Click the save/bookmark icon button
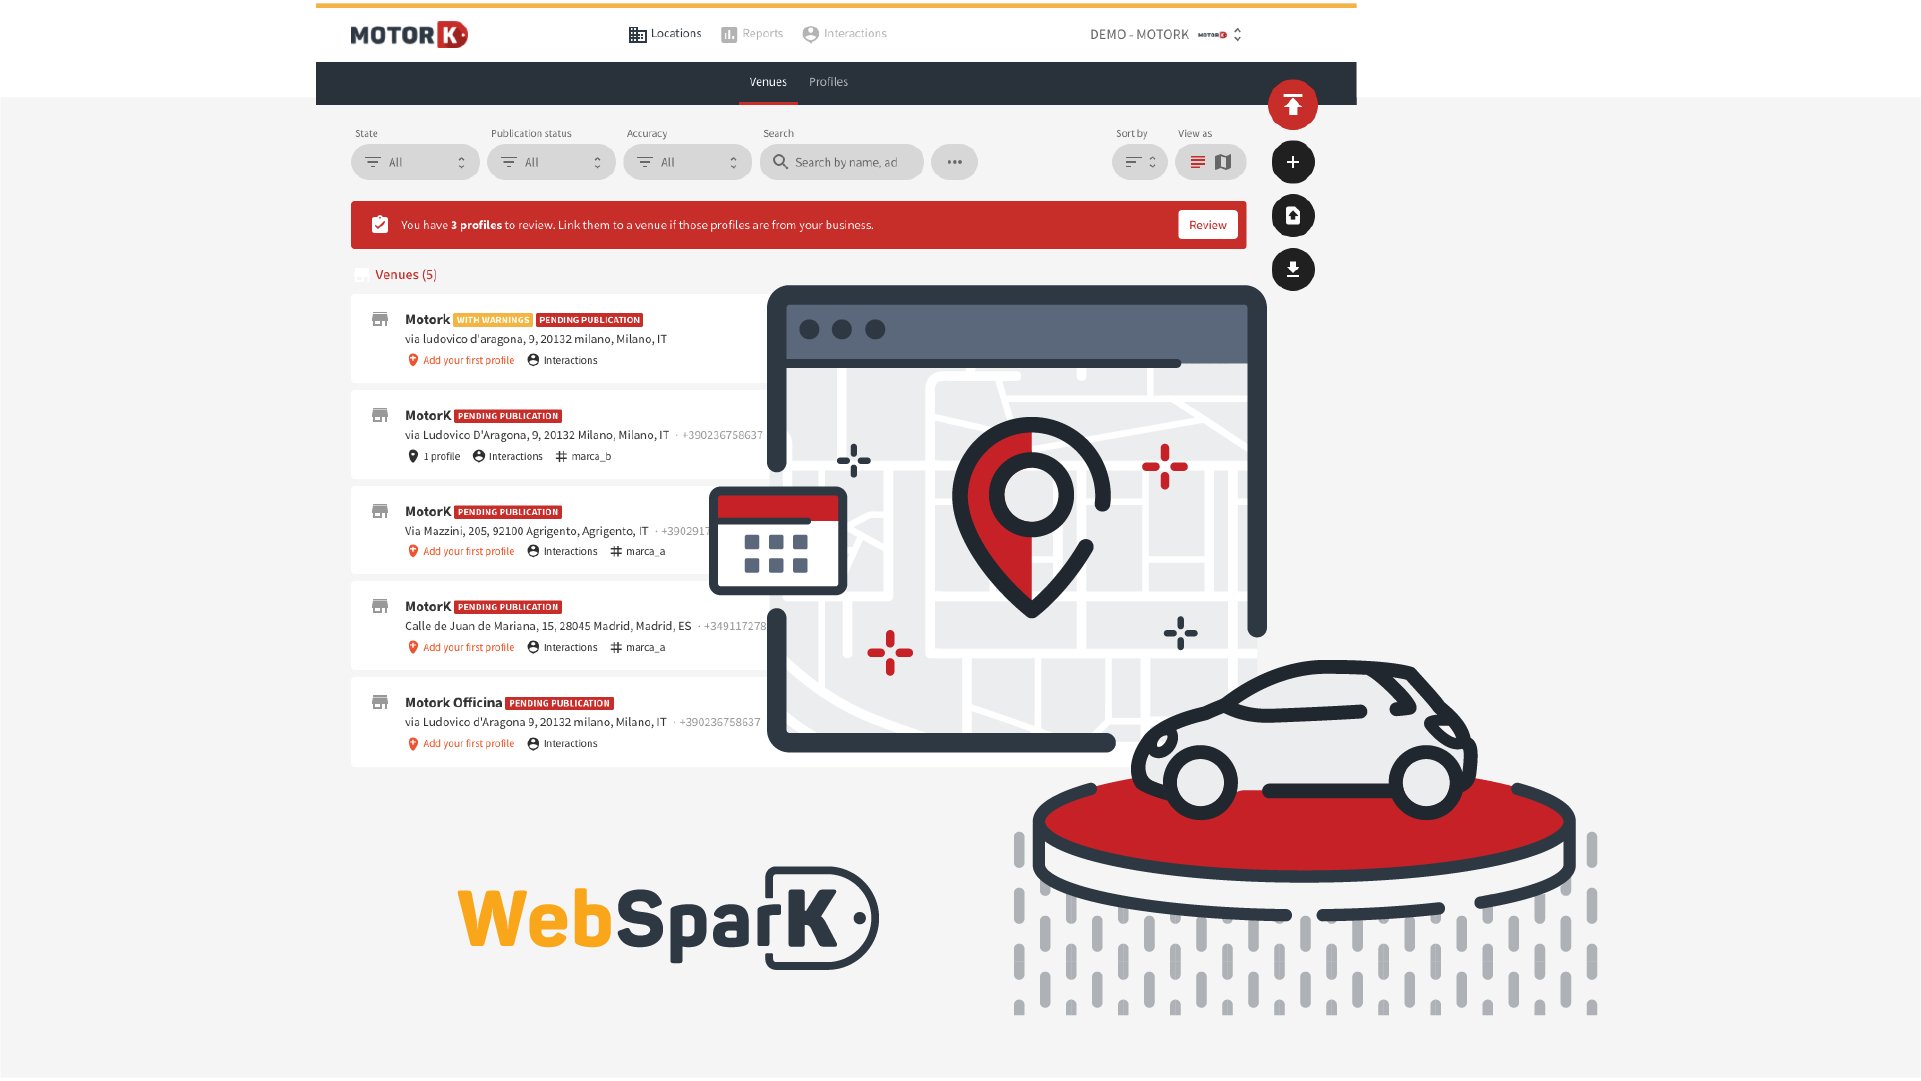The image size is (1921, 1081). click(x=1292, y=215)
